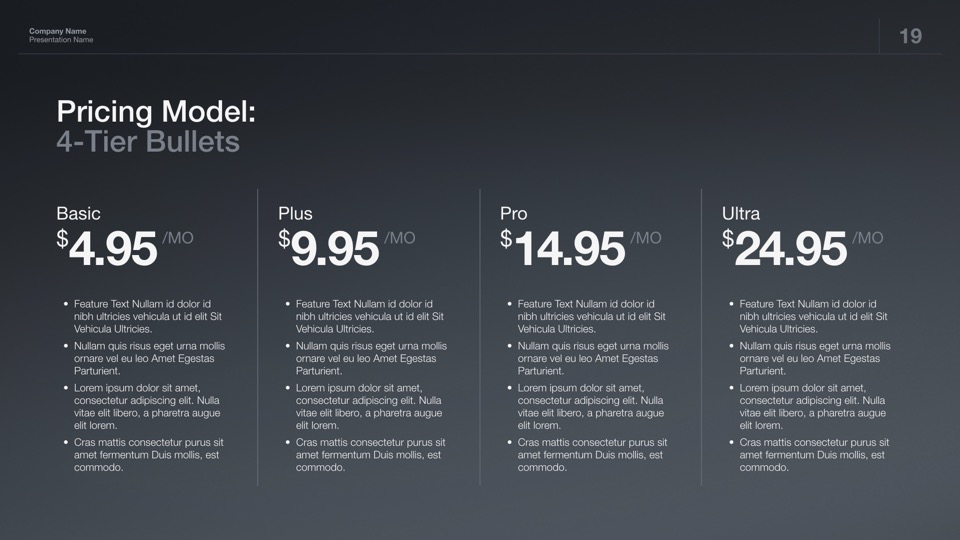Image resolution: width=960 pixels, height=540 pixels.
Task: Click the /MO label beside 4.95
Action: point(178,238)
